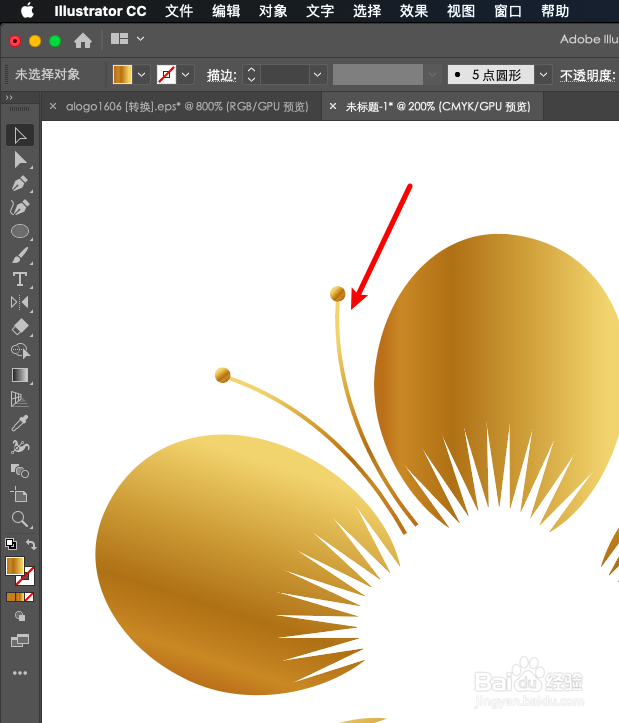Open Edit Toolbar three dots
The width and height of the screenshot is (619, 723).
point(20,673)
